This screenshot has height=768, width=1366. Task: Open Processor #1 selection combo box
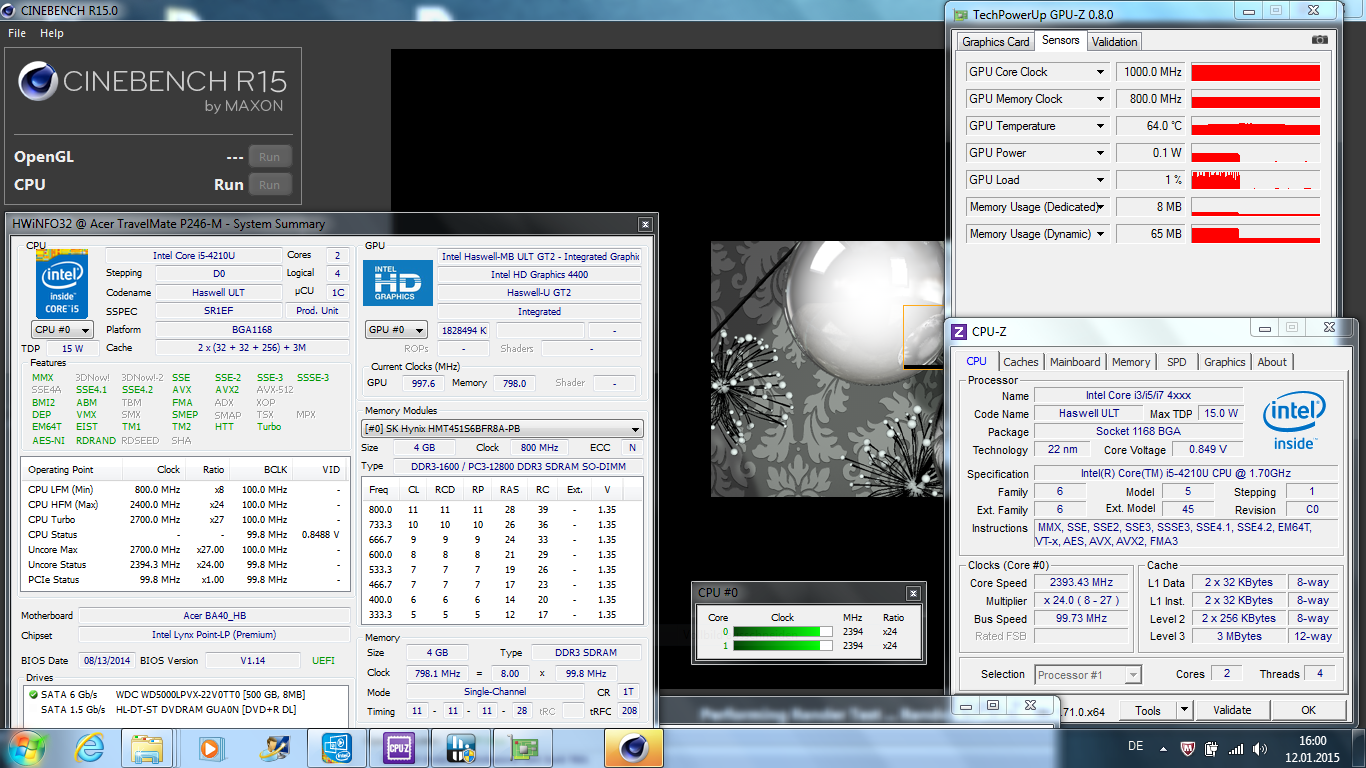coord(1088,675)
